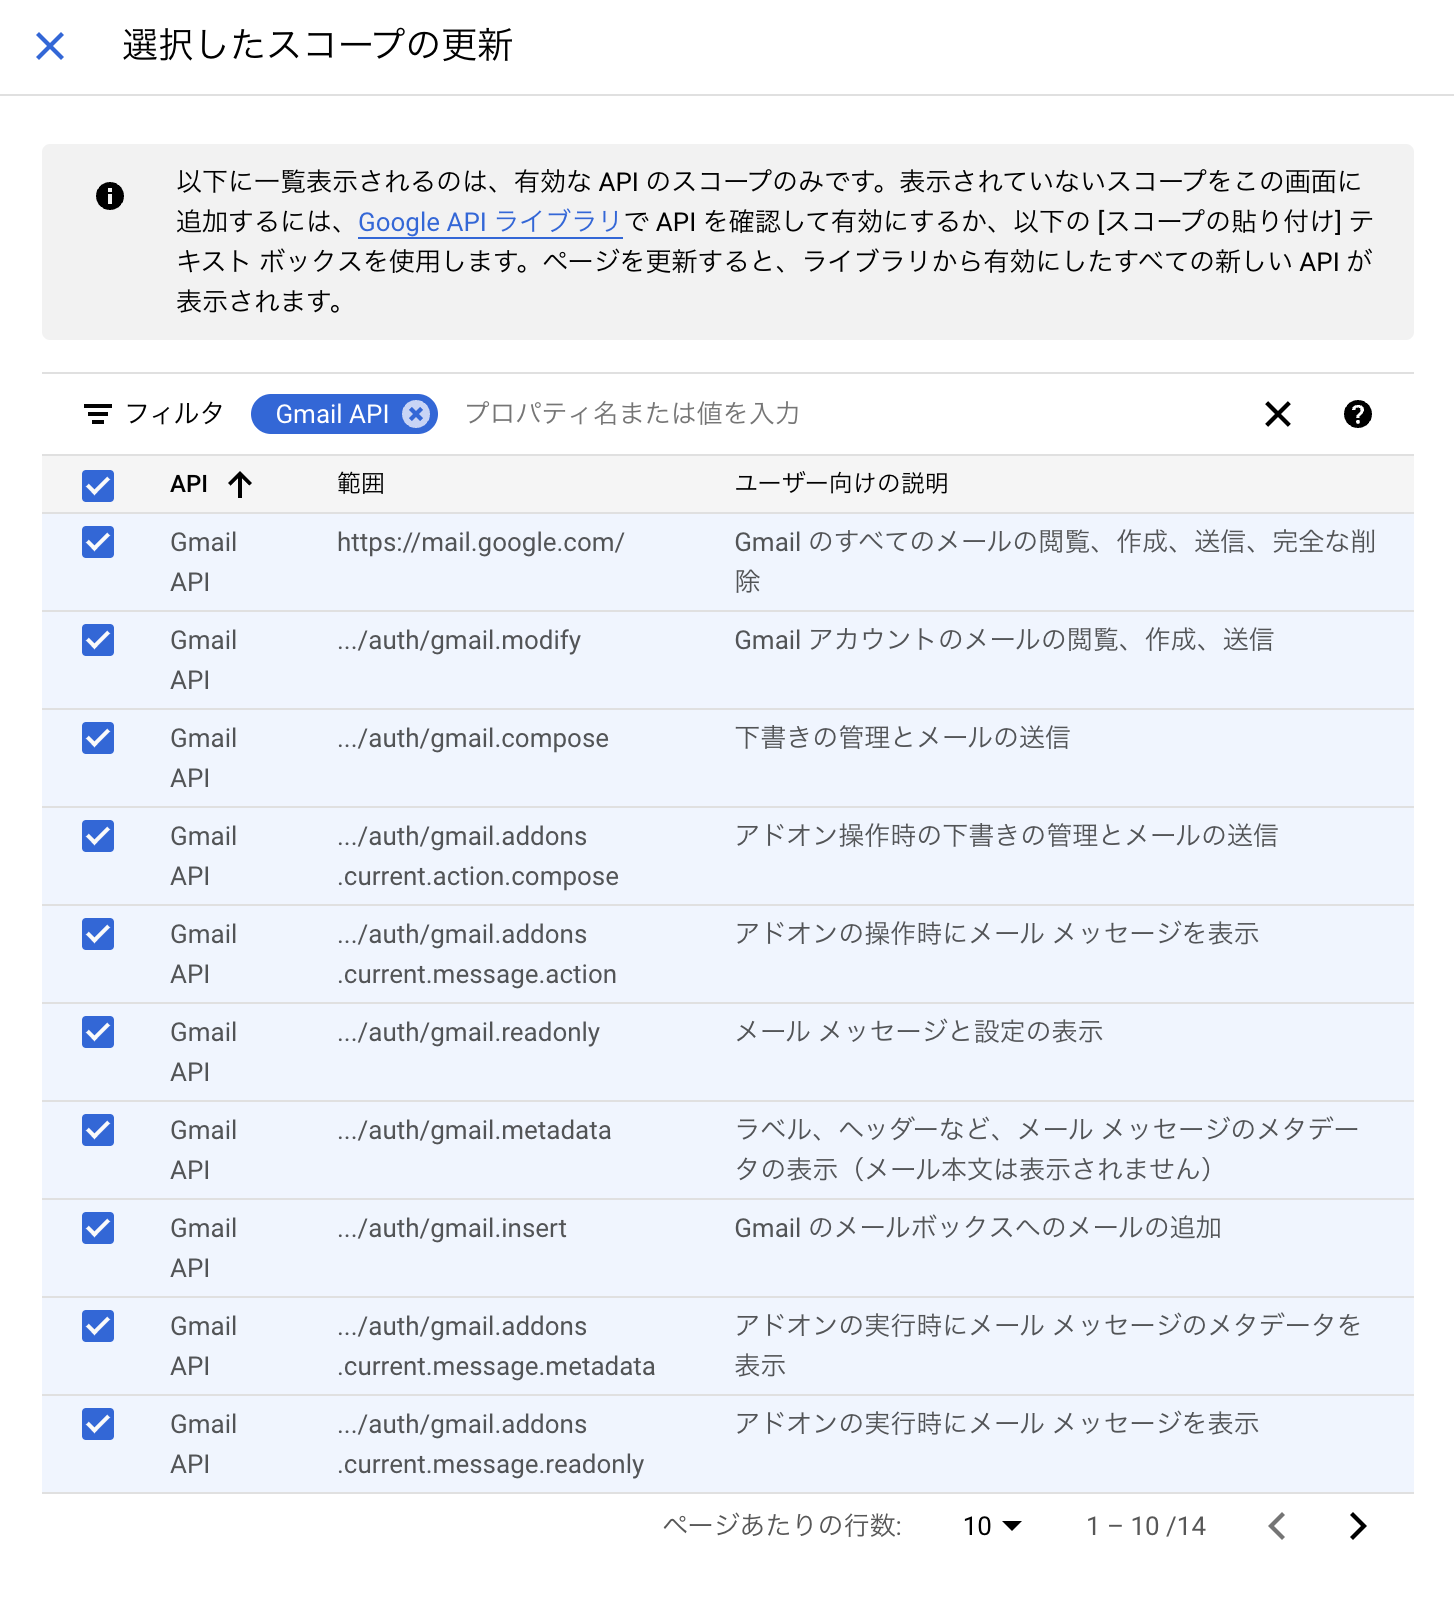Screen dimensions: 1454x1608
Task: Click the addons .current.action.compose scope text
Action: pos(478,856)
